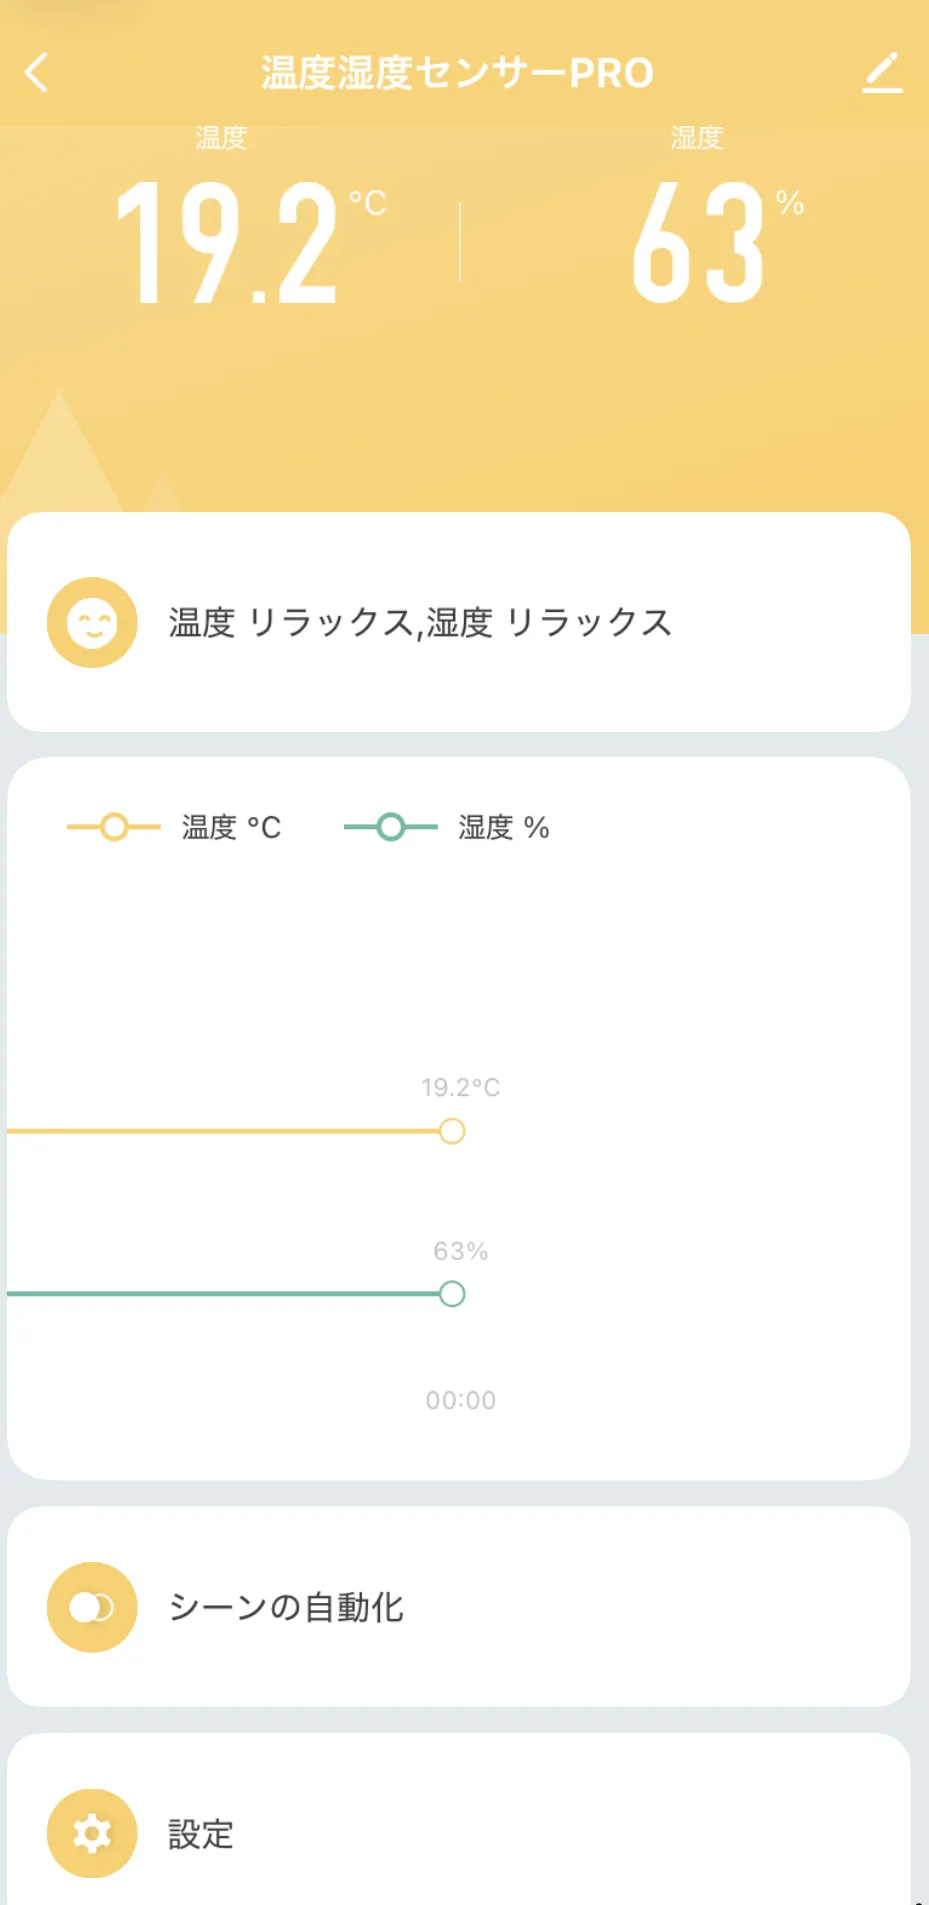
Task: Click the scene automation toggle icon
Action: [x=92, y=1607]
